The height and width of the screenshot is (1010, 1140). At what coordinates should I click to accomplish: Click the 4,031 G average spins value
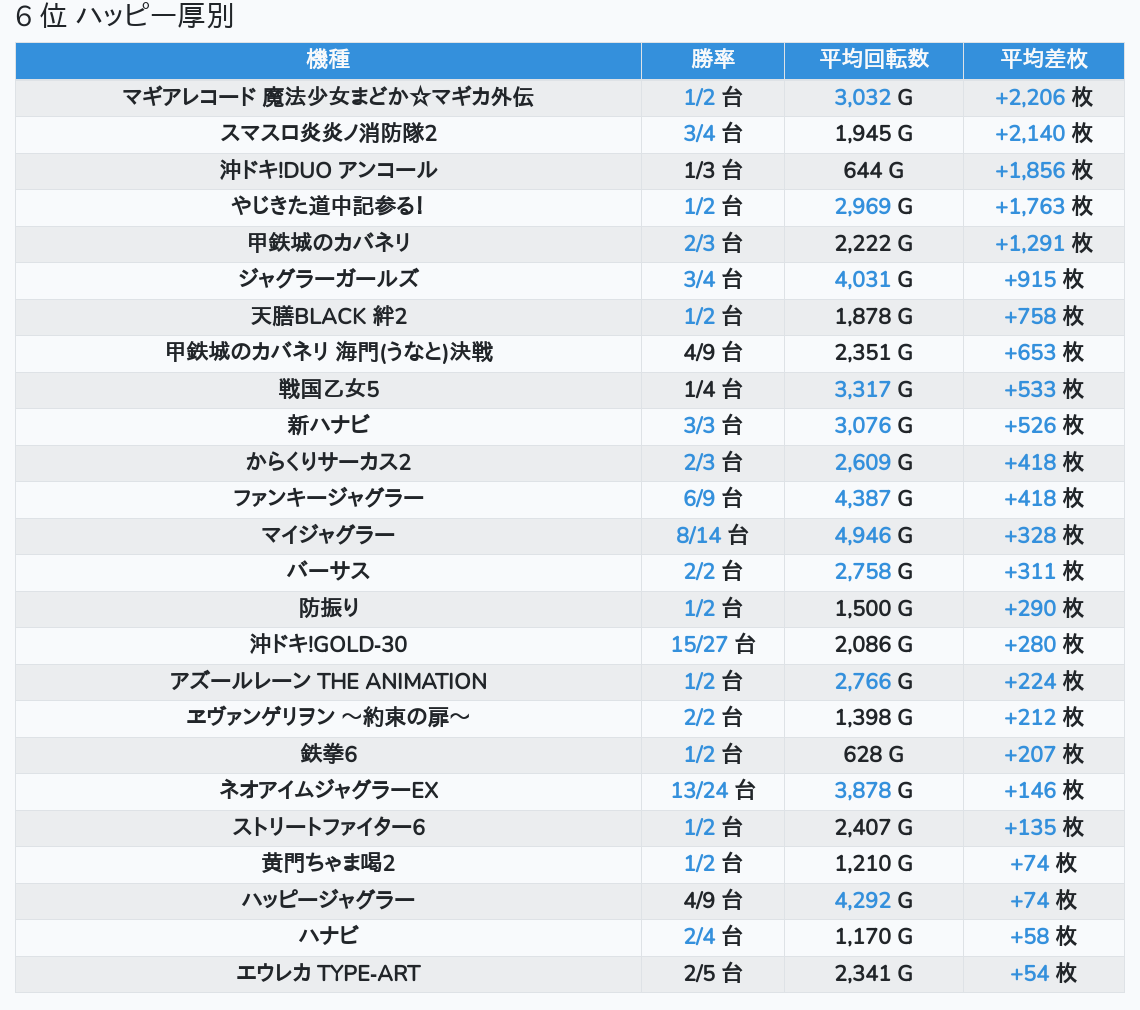point(873,279)
